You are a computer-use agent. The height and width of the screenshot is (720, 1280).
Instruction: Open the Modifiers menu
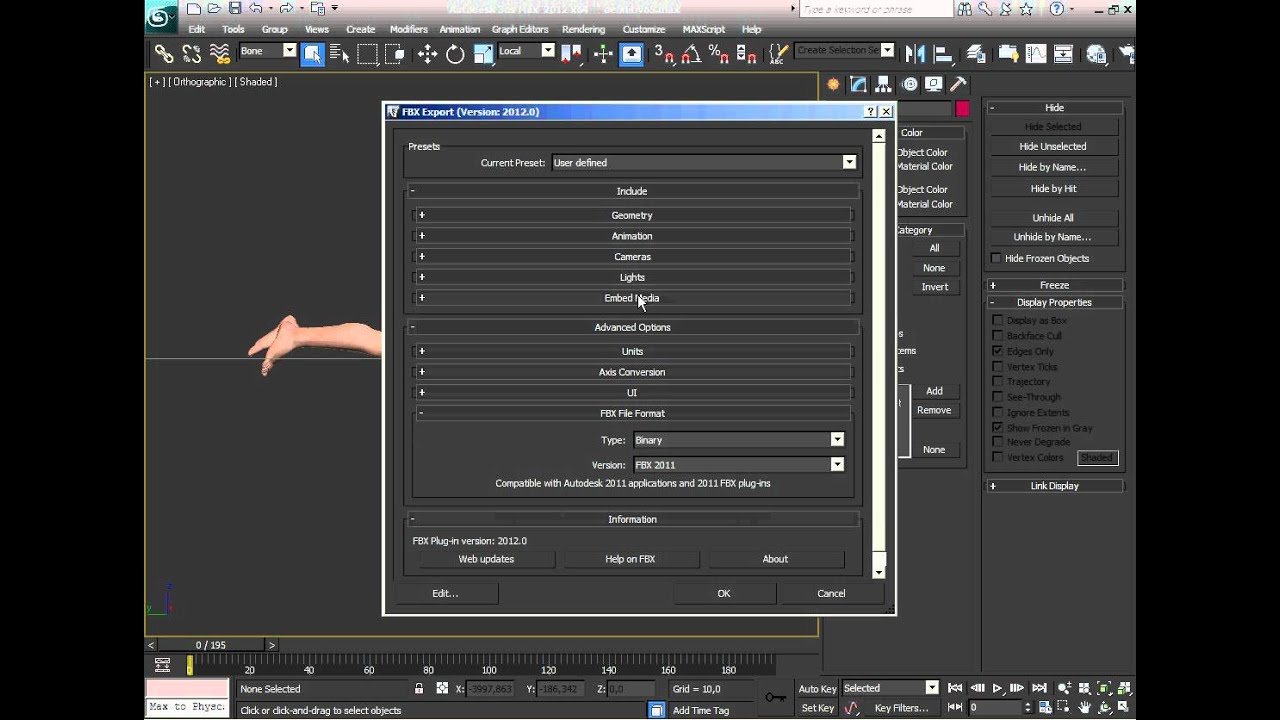pos(408,29)
